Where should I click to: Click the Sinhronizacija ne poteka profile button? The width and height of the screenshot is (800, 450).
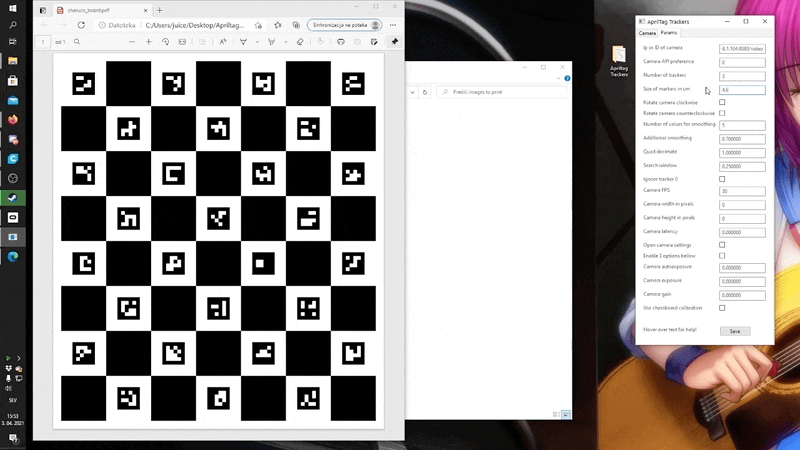344,25
